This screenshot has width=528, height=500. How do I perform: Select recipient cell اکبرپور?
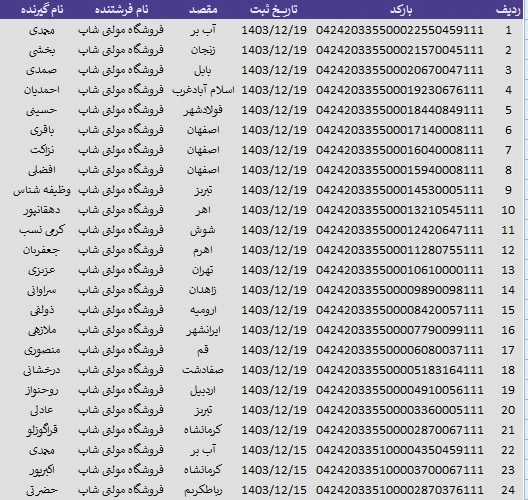pos(42,470)
